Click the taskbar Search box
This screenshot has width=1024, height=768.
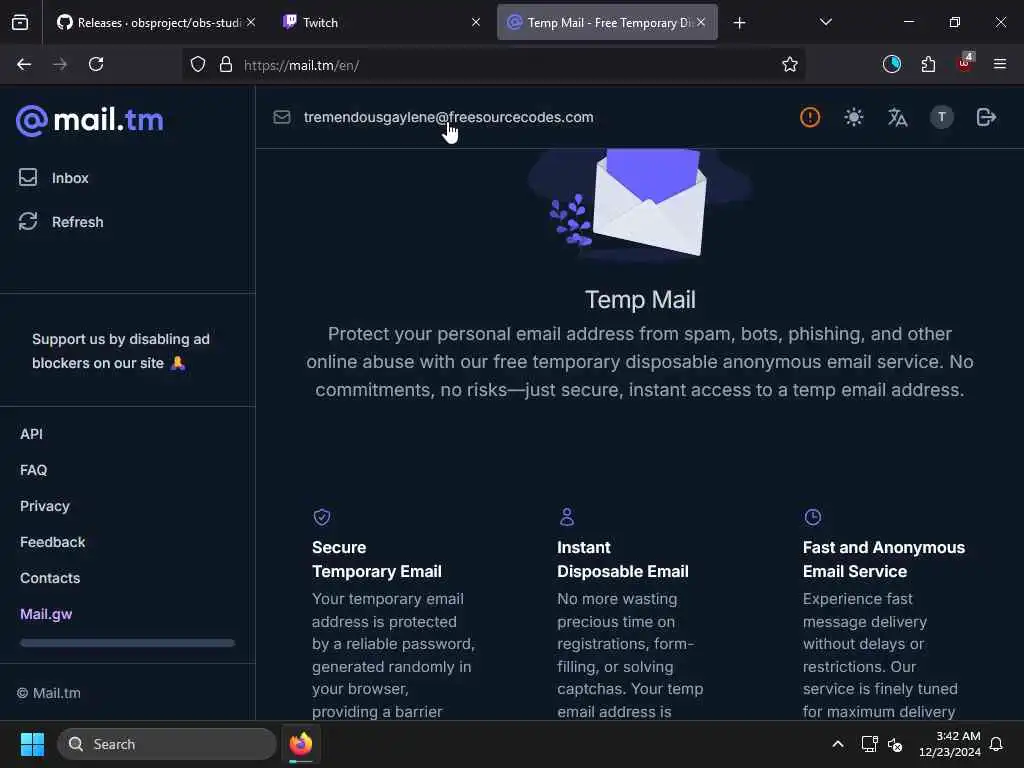(x=167, y=744)
